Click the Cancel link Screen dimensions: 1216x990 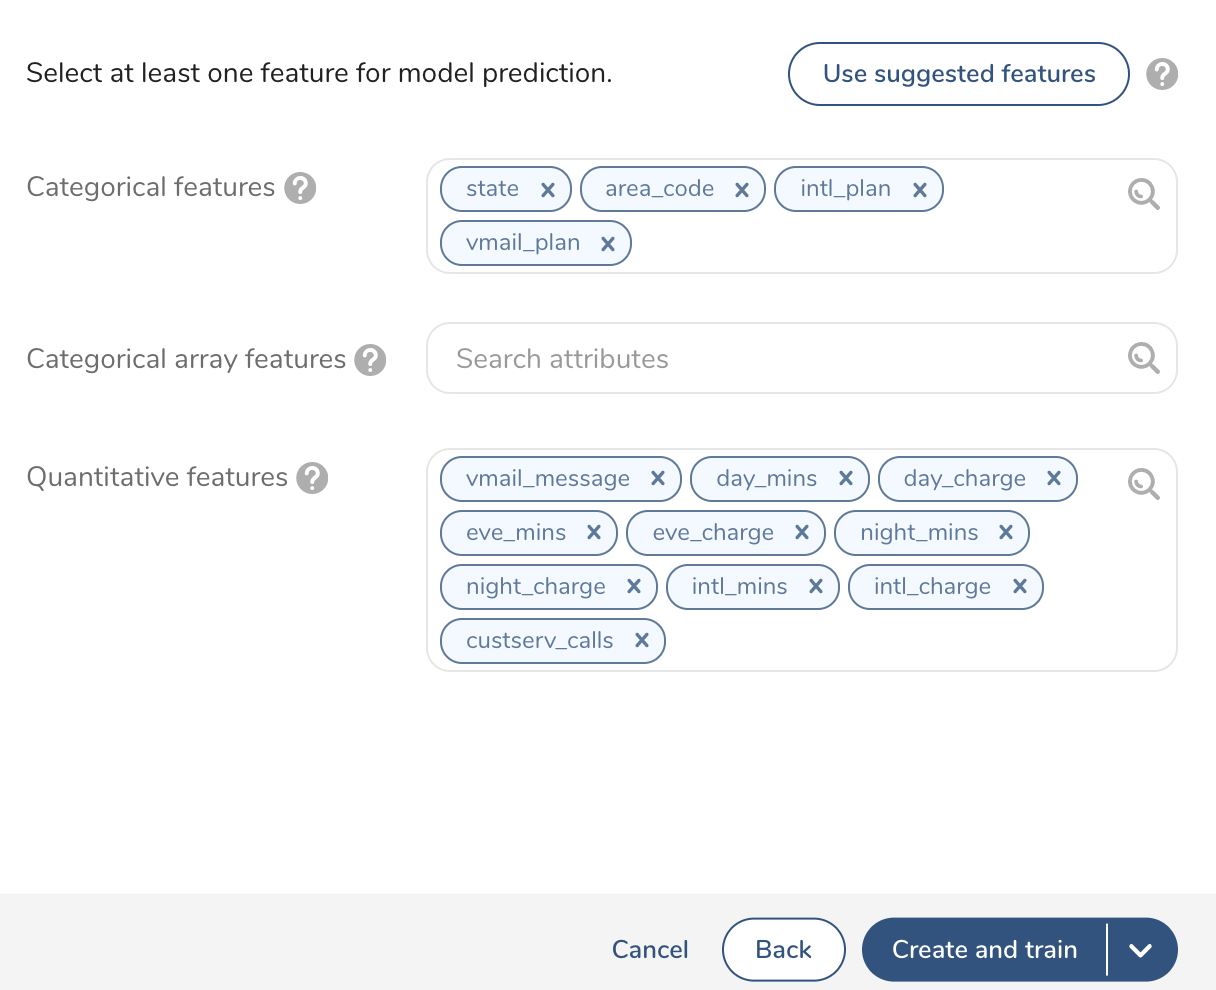(650, 950)
